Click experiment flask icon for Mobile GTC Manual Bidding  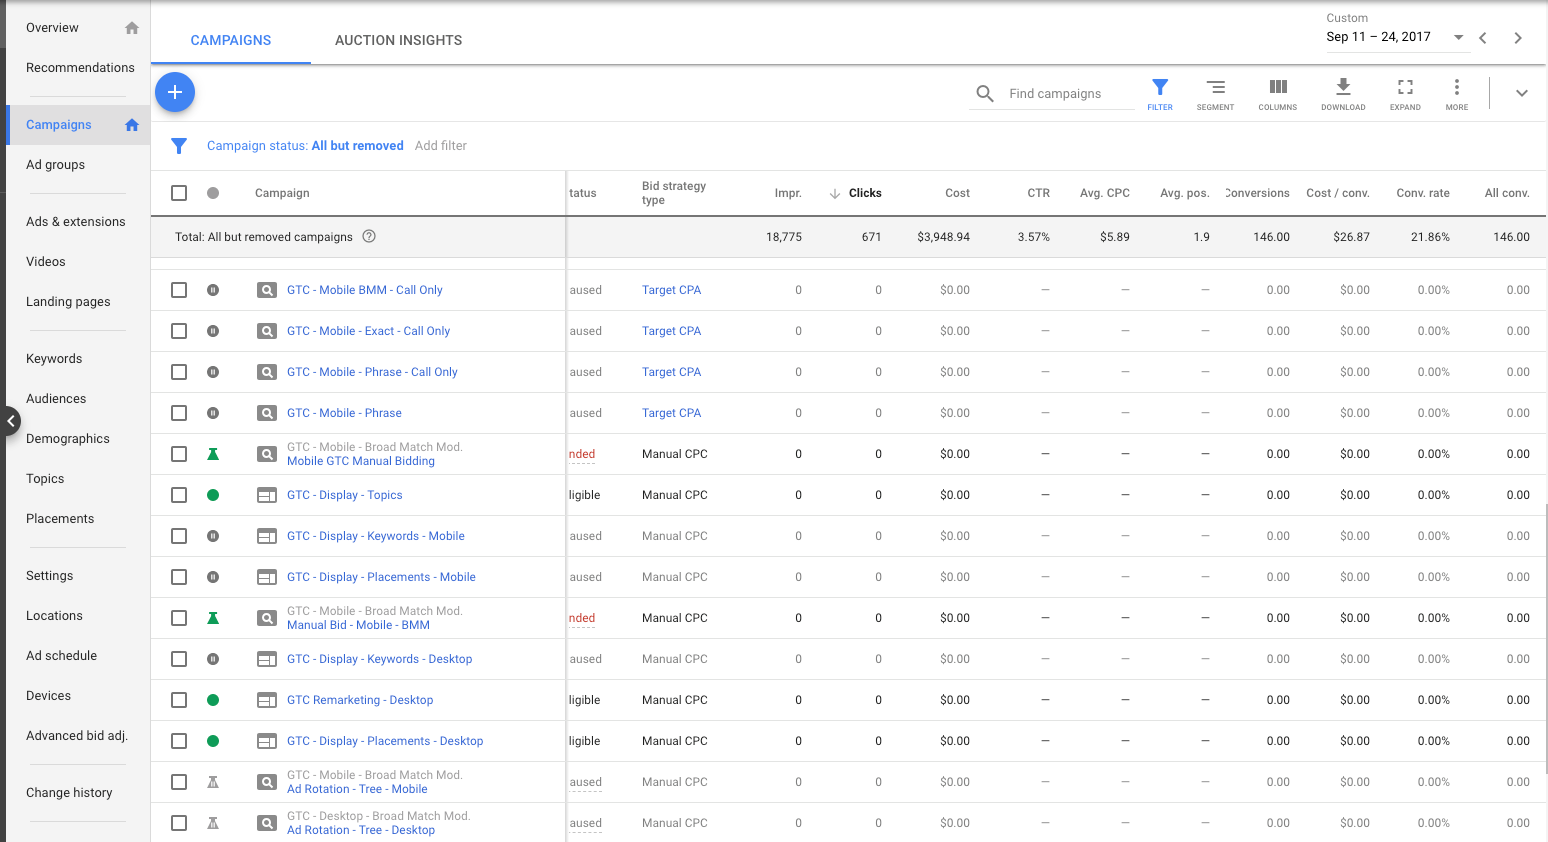coord(213,454)
